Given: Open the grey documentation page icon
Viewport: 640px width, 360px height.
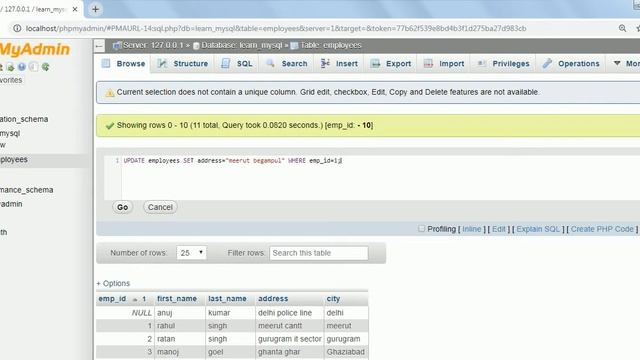Looking at the screenshot, I should coord(33,67).
